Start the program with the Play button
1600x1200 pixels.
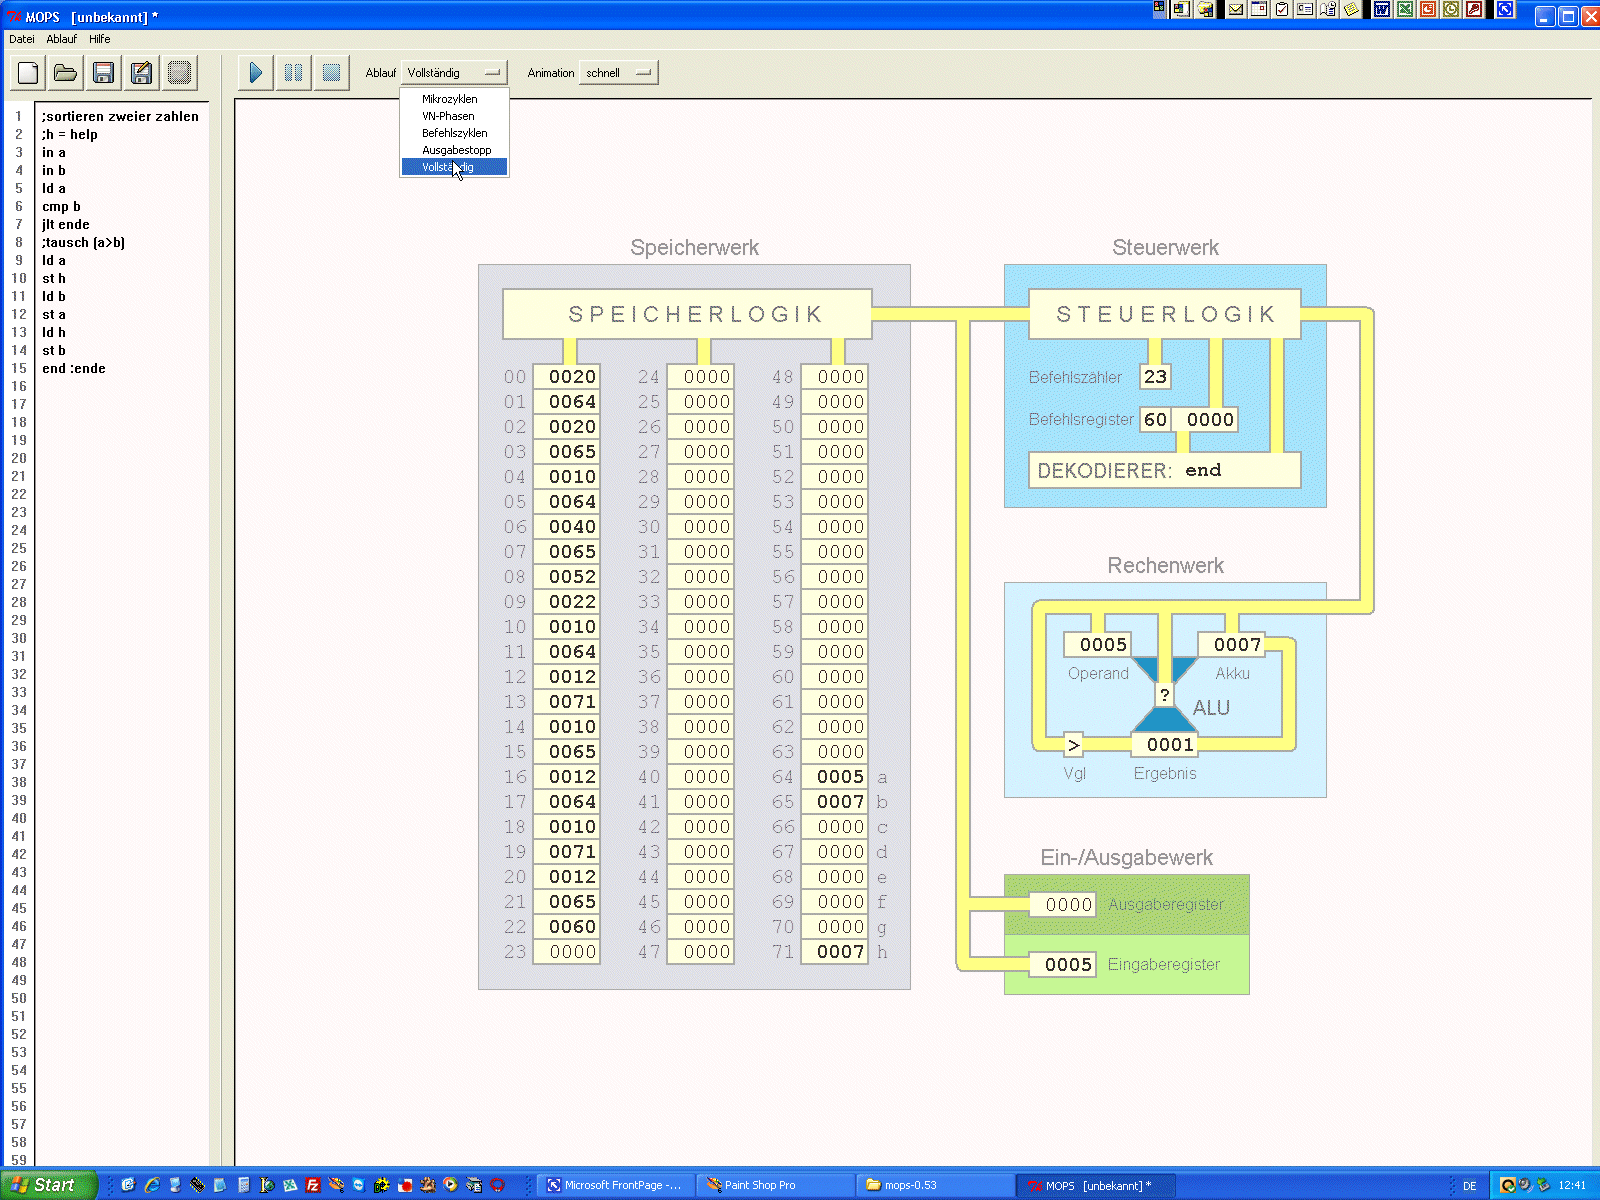coord(256,73)
